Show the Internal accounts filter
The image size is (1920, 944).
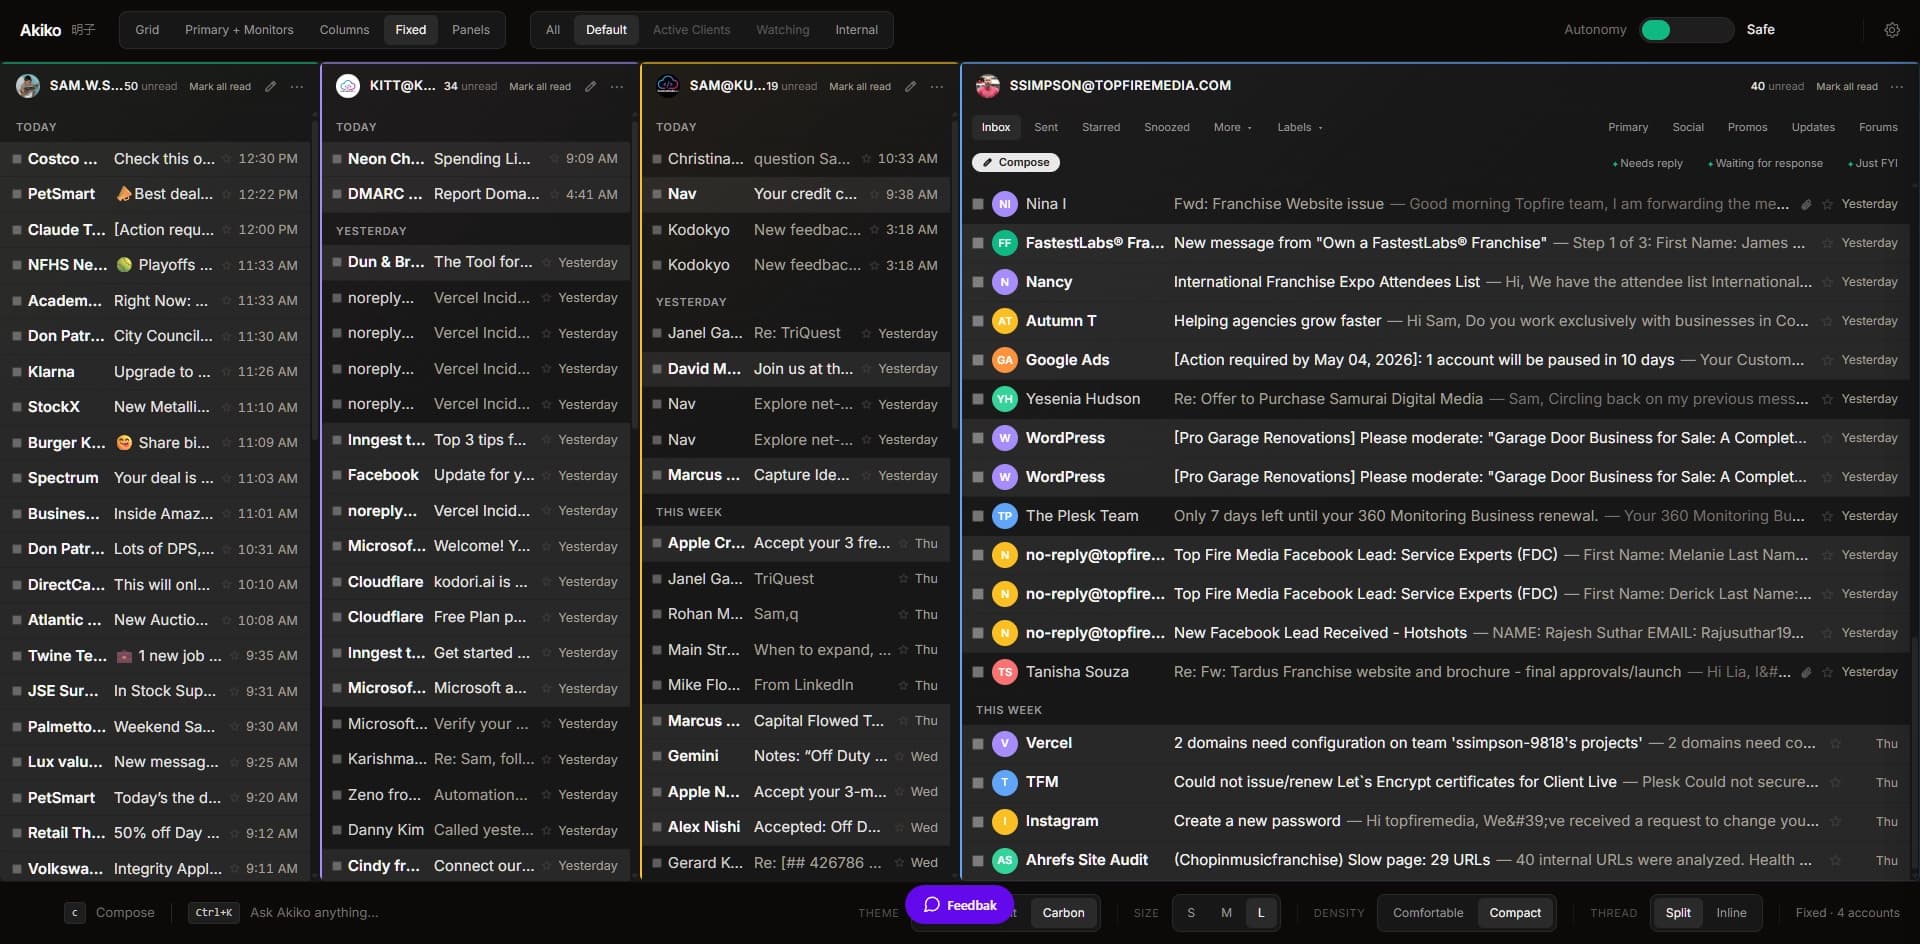coord(857,30)
